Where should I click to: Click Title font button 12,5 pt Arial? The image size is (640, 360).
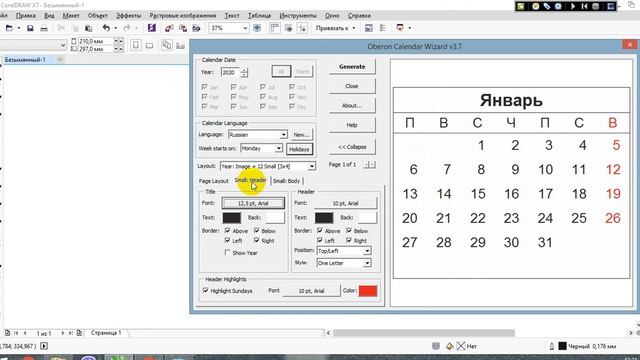(x=253, y=203)
